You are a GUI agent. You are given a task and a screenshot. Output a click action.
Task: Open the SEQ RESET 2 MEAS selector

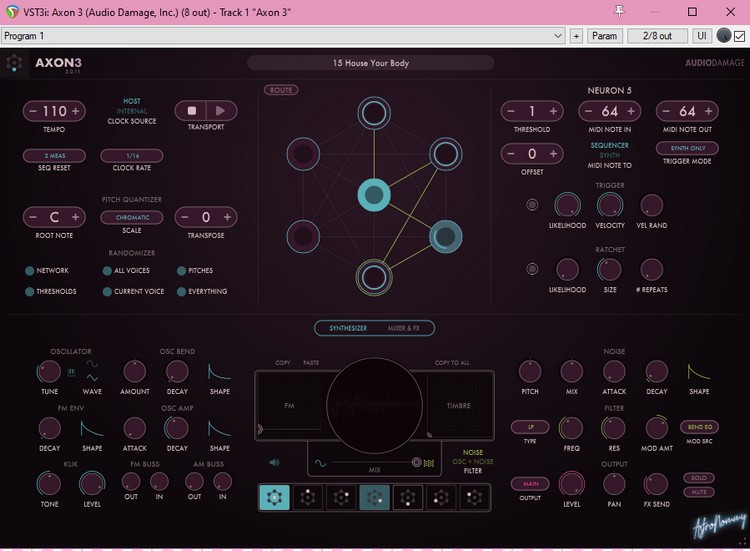click(54, 155)
